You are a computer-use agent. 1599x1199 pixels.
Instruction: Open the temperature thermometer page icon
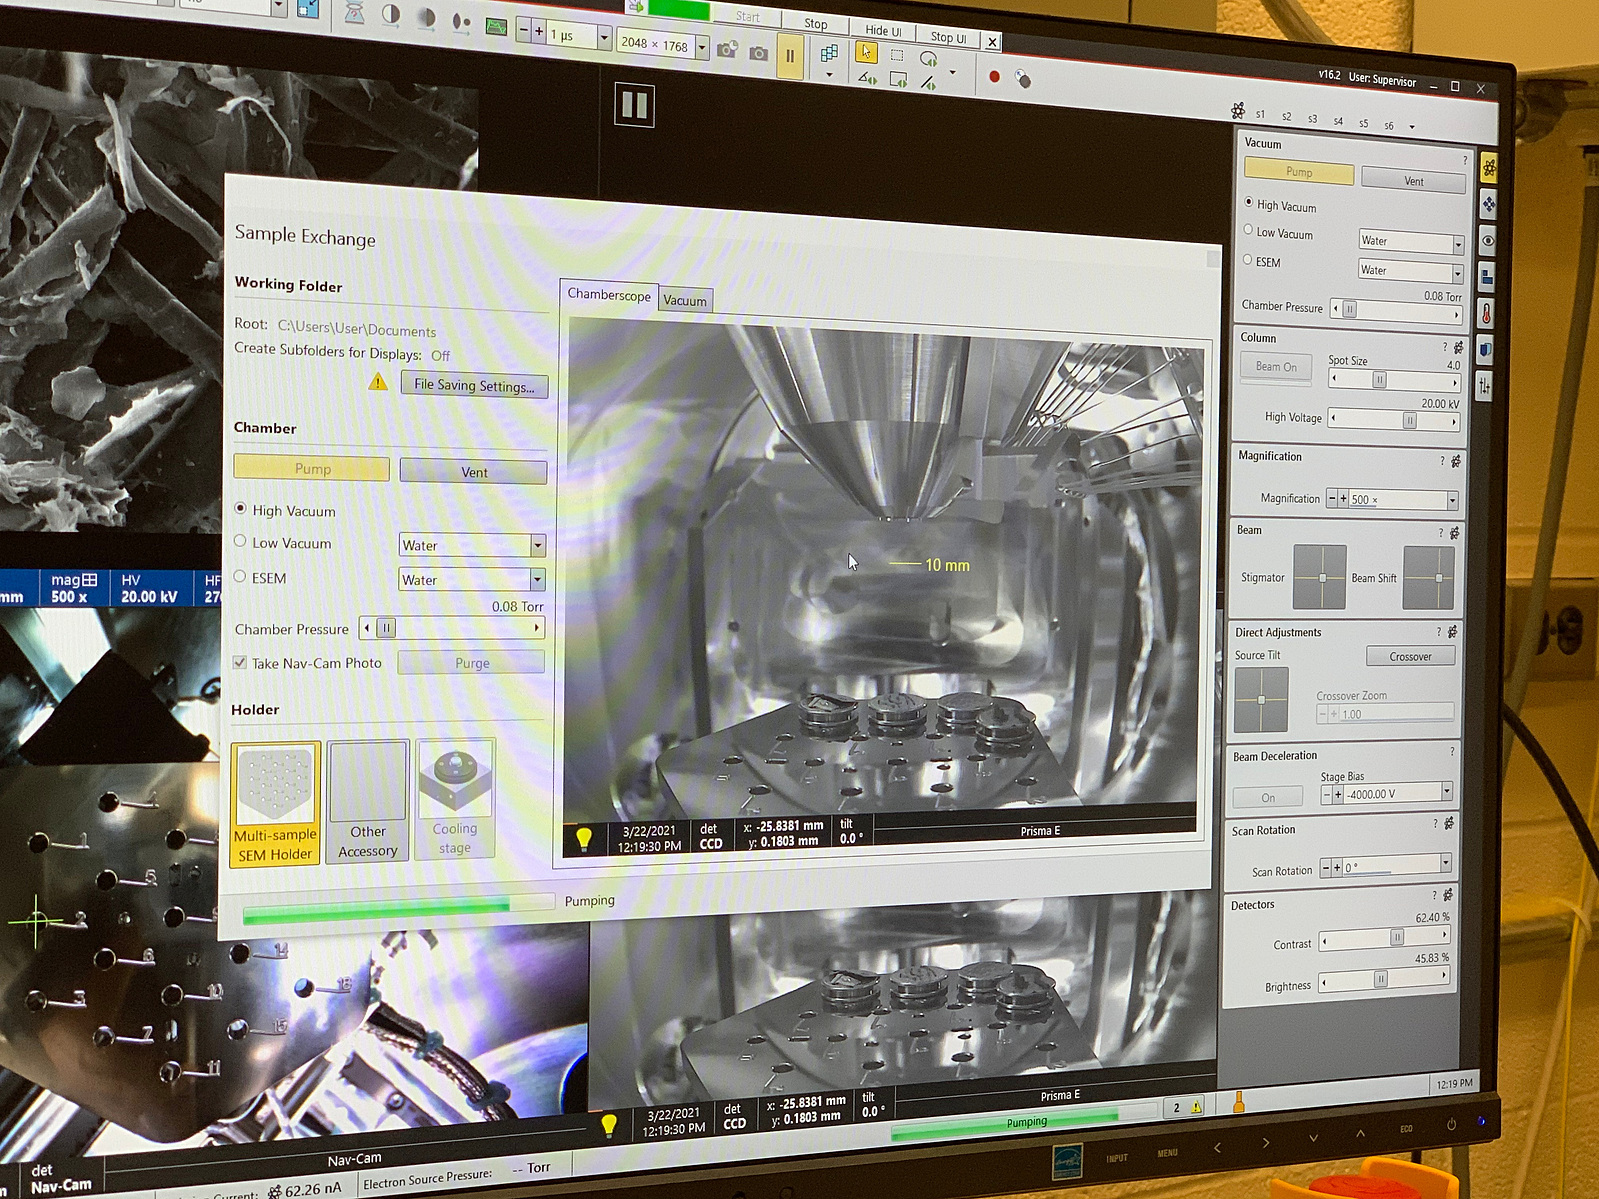(x=1487, y=313)
